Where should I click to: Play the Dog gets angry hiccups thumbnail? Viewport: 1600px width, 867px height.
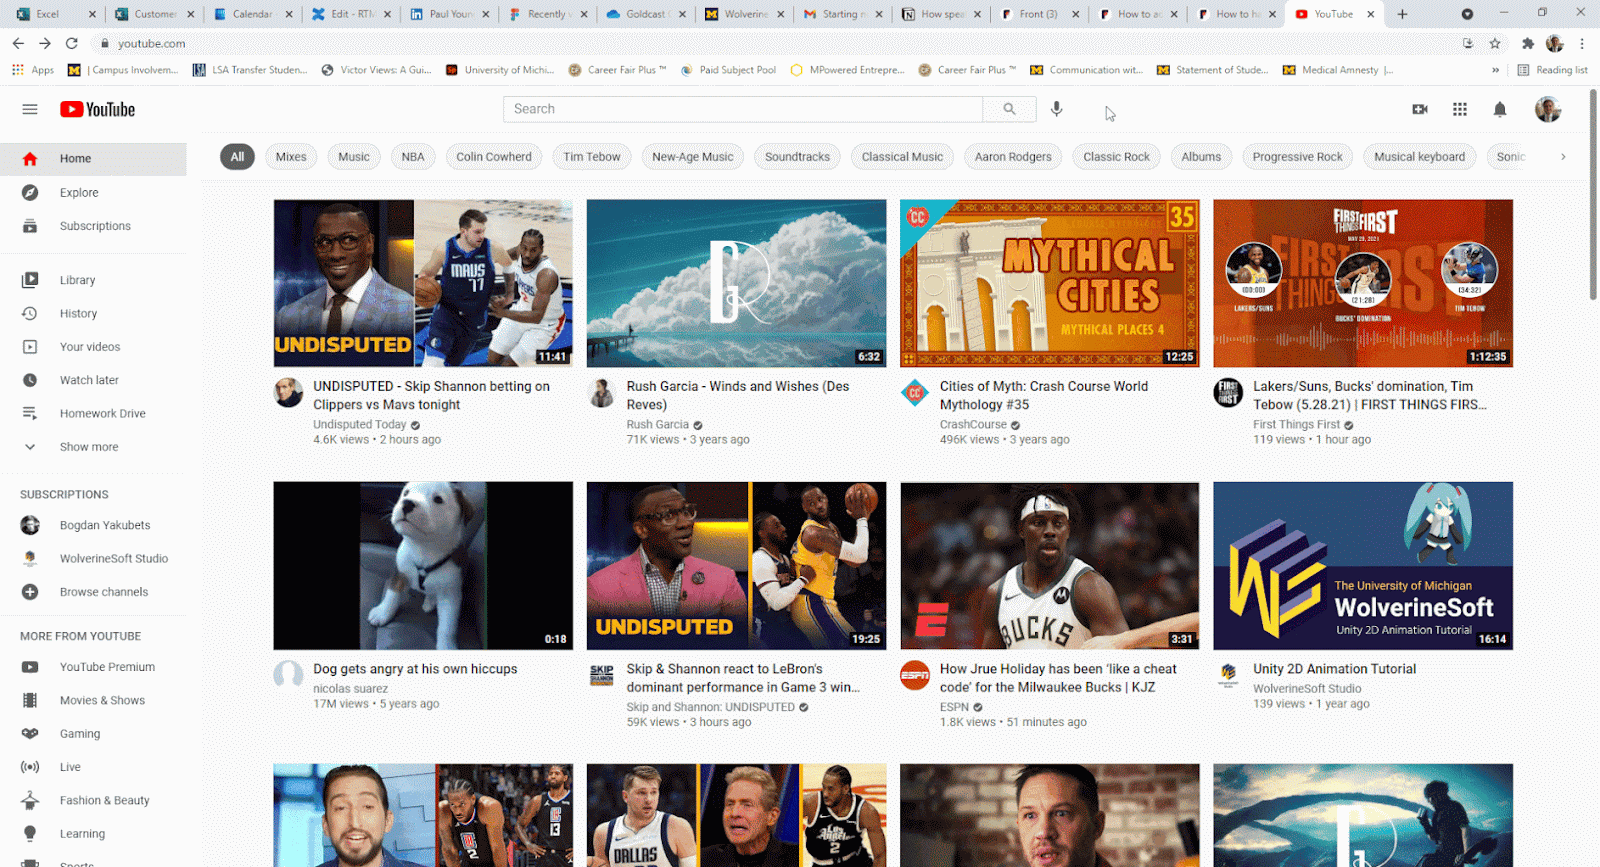coord(423,566)
